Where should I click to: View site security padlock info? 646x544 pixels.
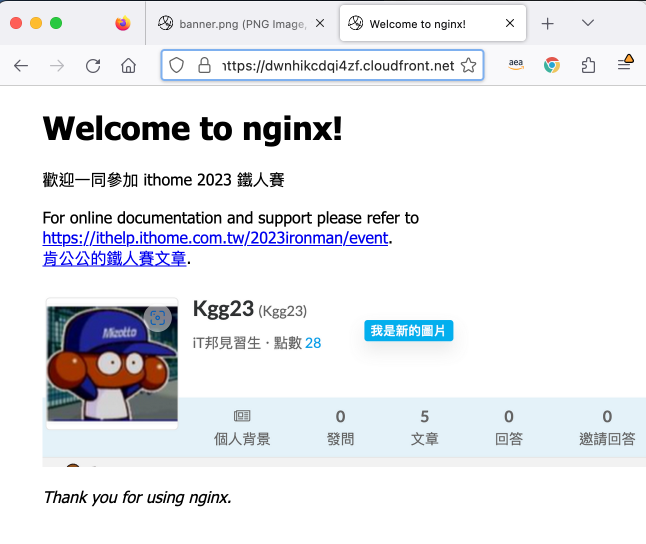click(x=204, y=65)
